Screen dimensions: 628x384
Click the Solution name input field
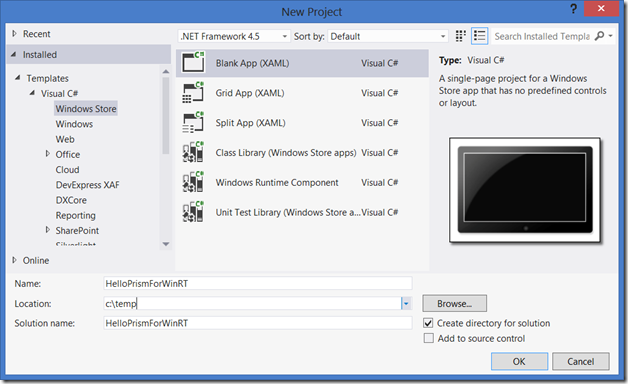[x=258, y=323]
